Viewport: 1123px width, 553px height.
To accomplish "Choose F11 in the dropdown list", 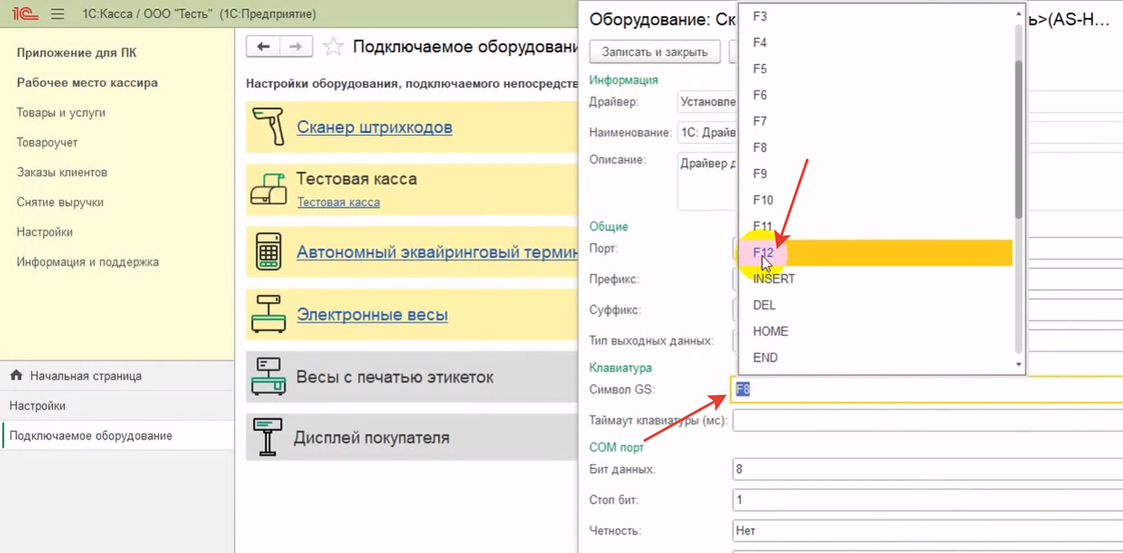I will 877,226.
